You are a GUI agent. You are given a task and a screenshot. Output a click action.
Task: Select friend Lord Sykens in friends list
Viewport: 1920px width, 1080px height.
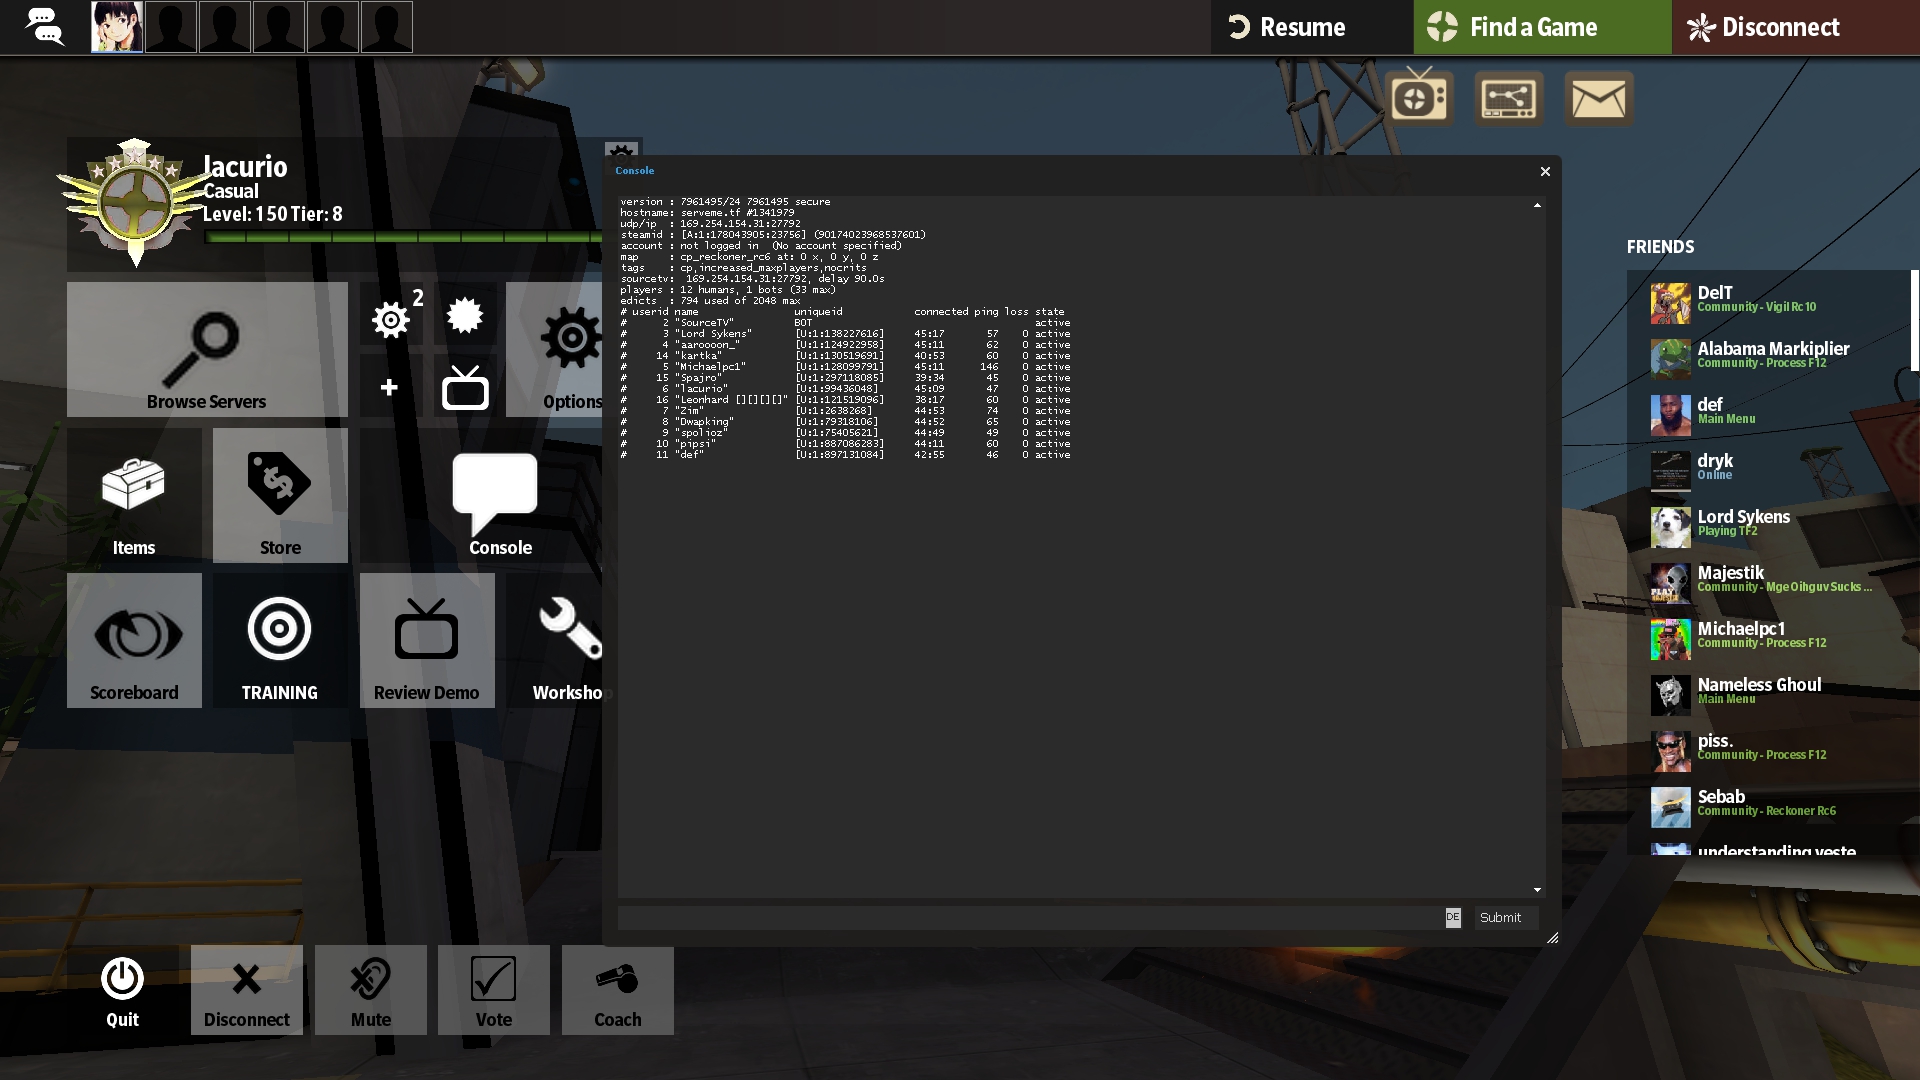coord(1770,526)
